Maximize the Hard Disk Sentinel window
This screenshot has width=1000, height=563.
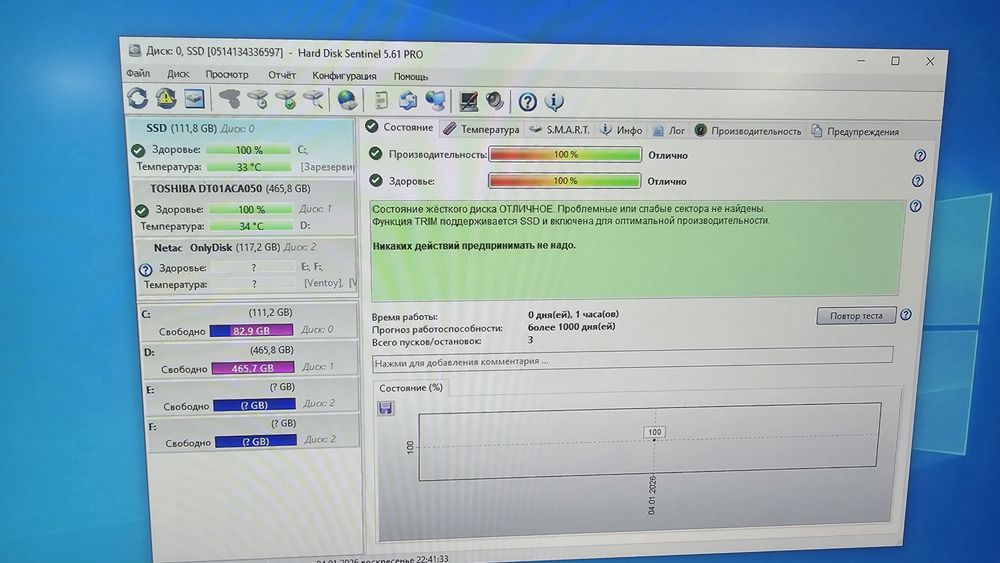pyautogui.click(x=895, y=61)
